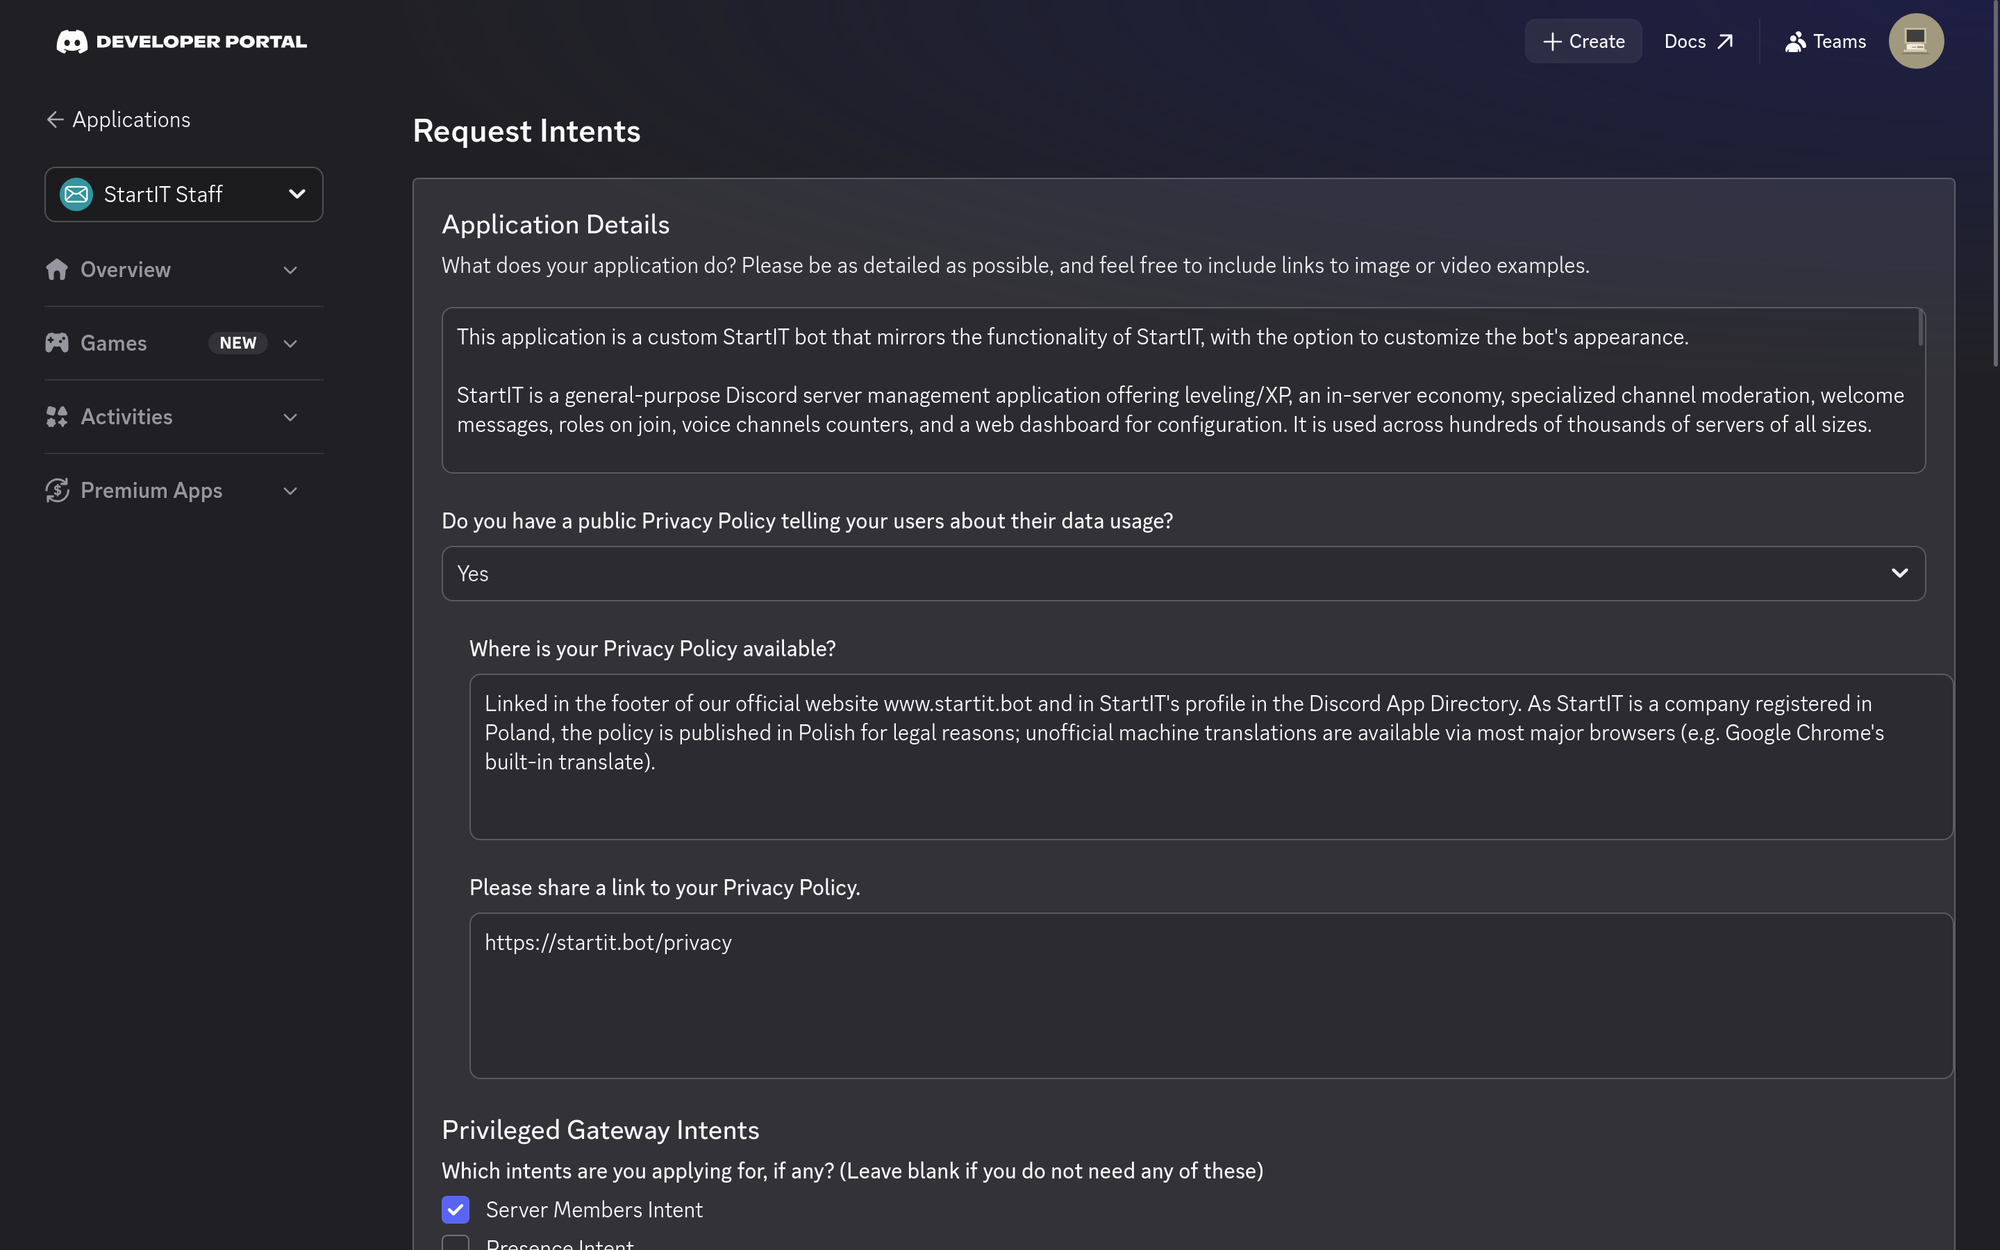The image size is (2000, 1250).
Task: Open the user profile avatar
Action: pyautogui.click(x=1916, y=41)
